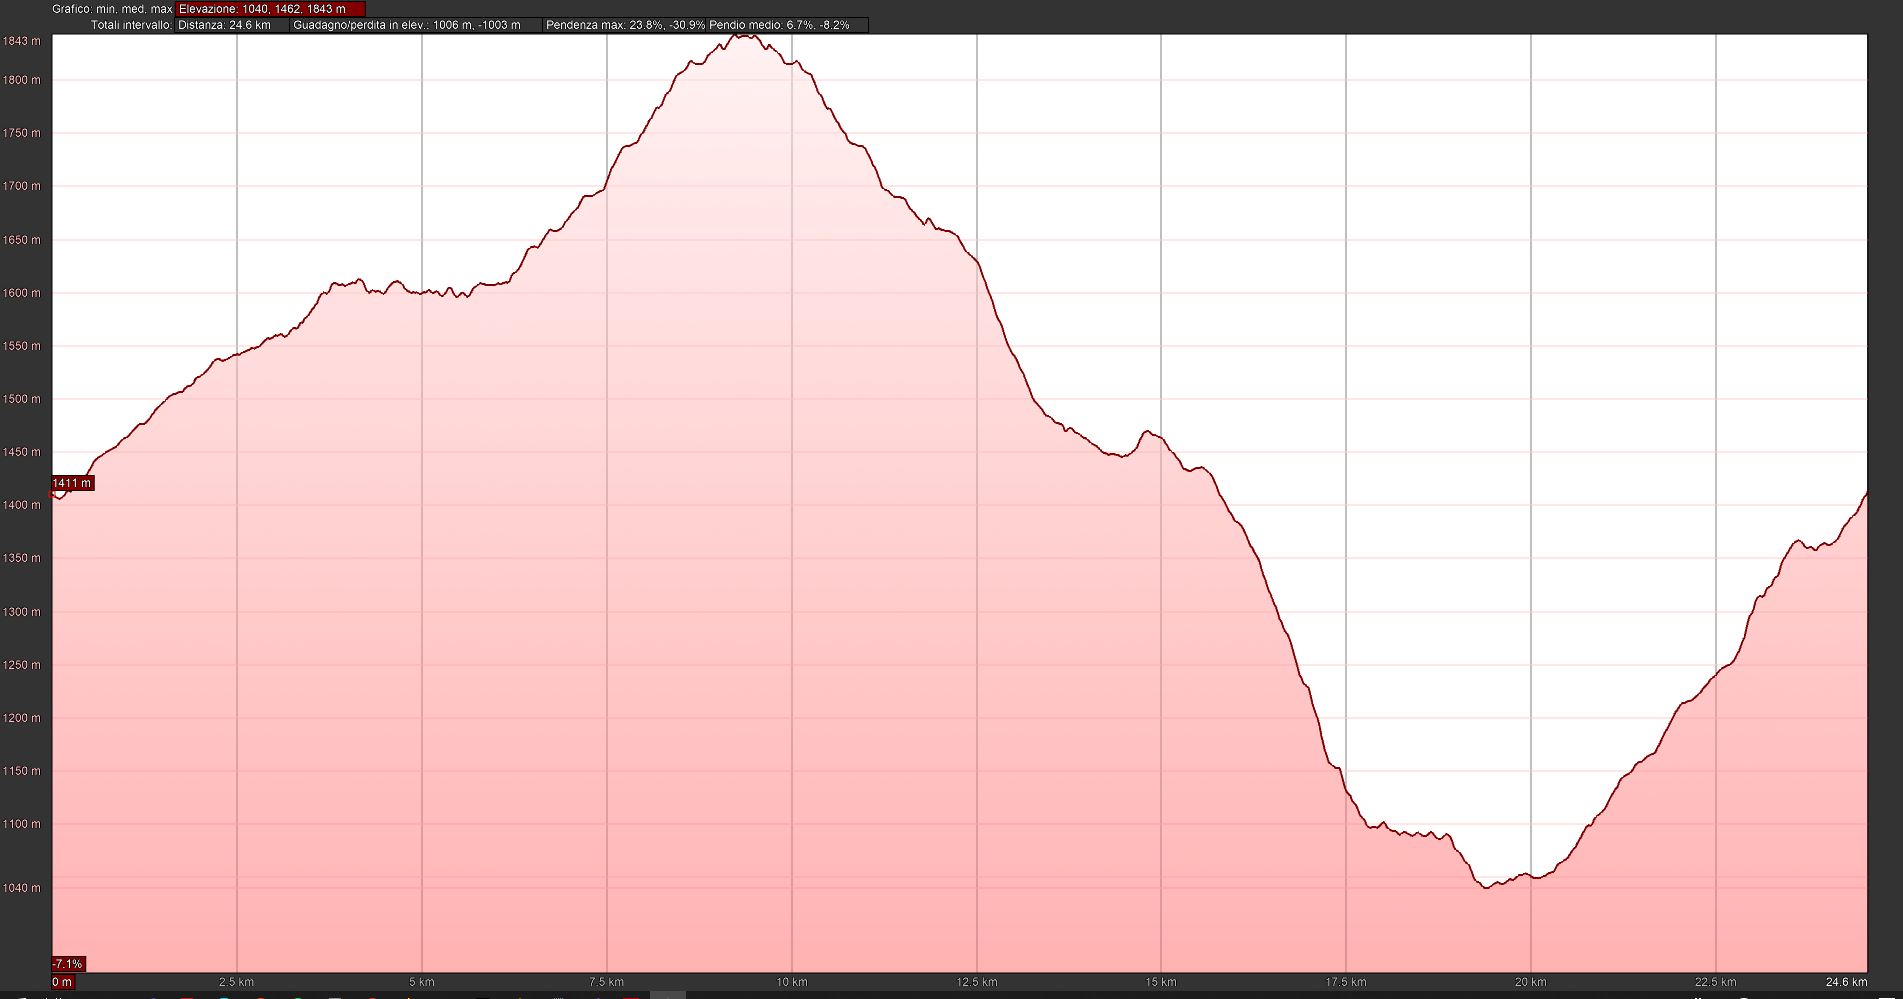Click the Pendio medio statistic
The width and height of the screenshot is (1903, 999).
(787, 25)
